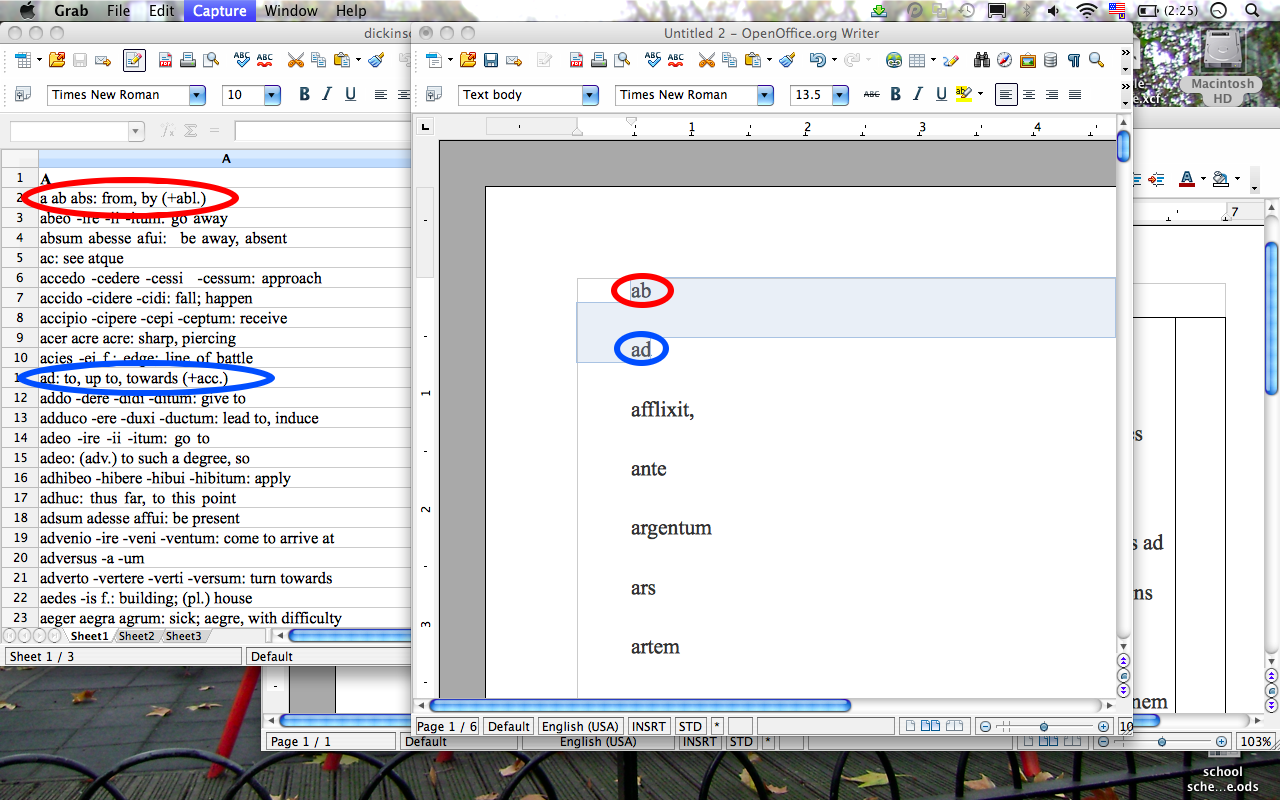Click the Find & Replace binoculars icon in Writer
Viewport: 1280px width, 800px height.
tap(982, 60)
